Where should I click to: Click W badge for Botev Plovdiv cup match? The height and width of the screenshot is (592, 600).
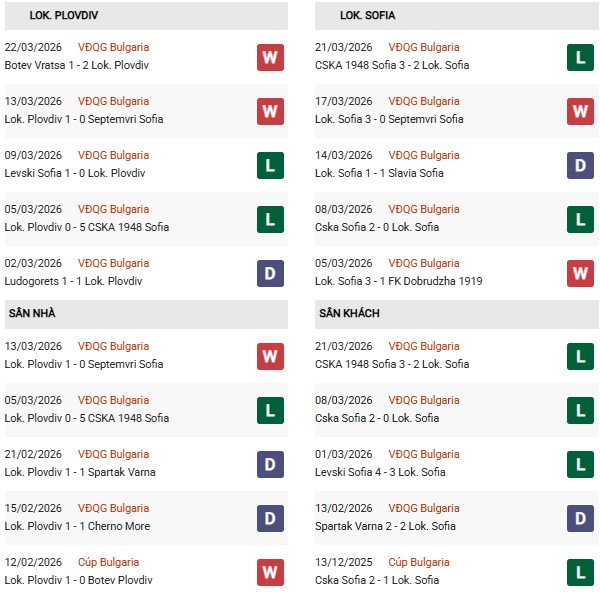tap(270, 572)
